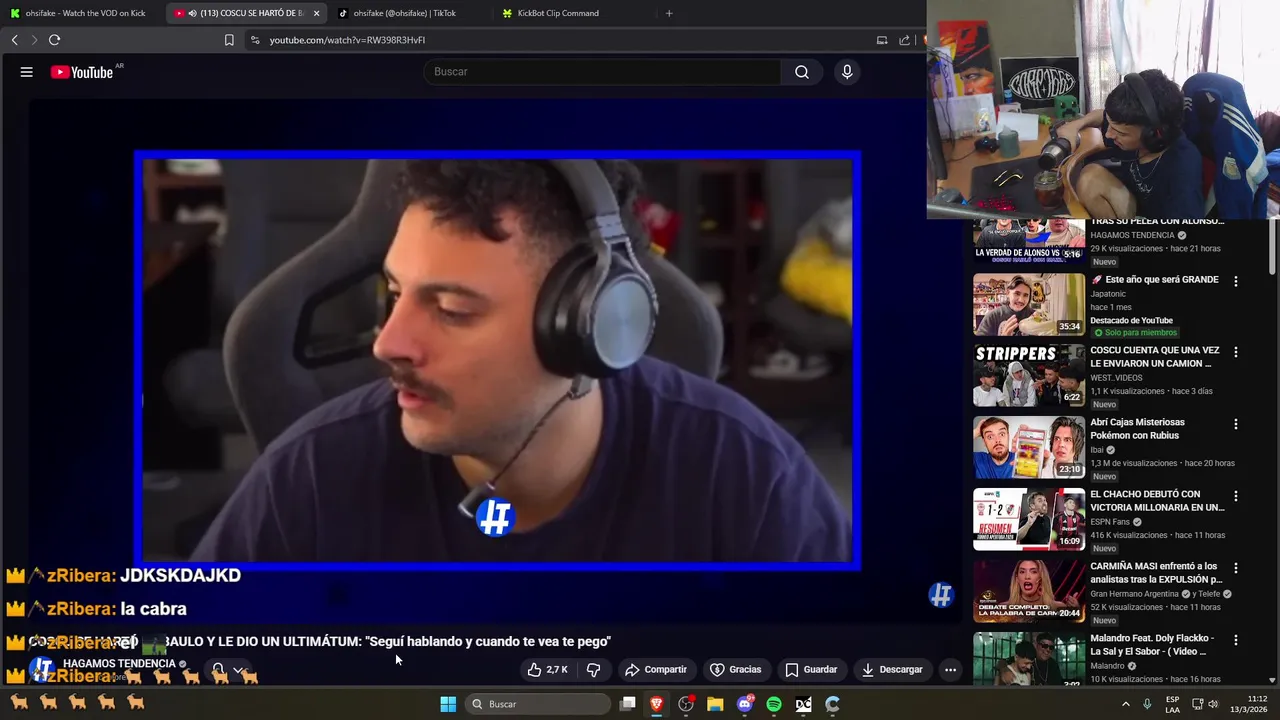This screenshot has height=720, width=1280.
Task: Expand the subscription bell dropdown chevron
Action: pyautogui.click(x=239, y=670)
